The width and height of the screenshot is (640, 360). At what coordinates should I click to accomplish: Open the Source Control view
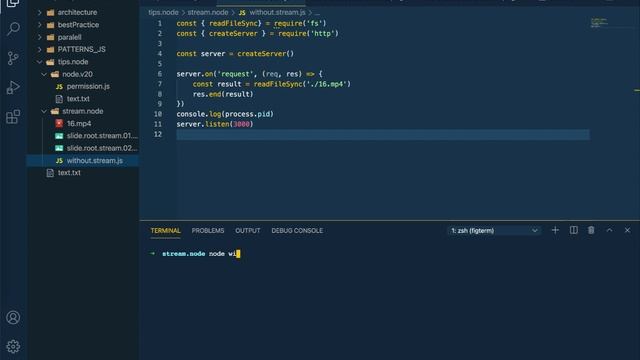tap(13, 58)
